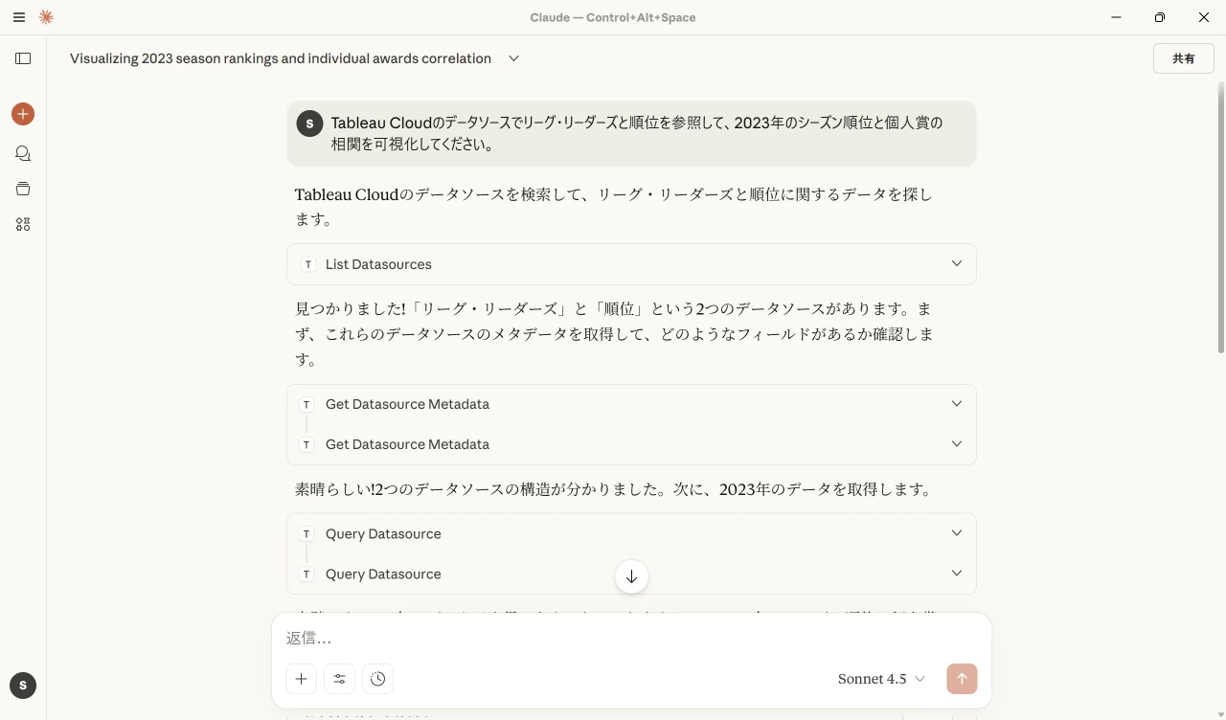Open the chats list via the speech bubble icon
1226x720 pixels.
22,152
